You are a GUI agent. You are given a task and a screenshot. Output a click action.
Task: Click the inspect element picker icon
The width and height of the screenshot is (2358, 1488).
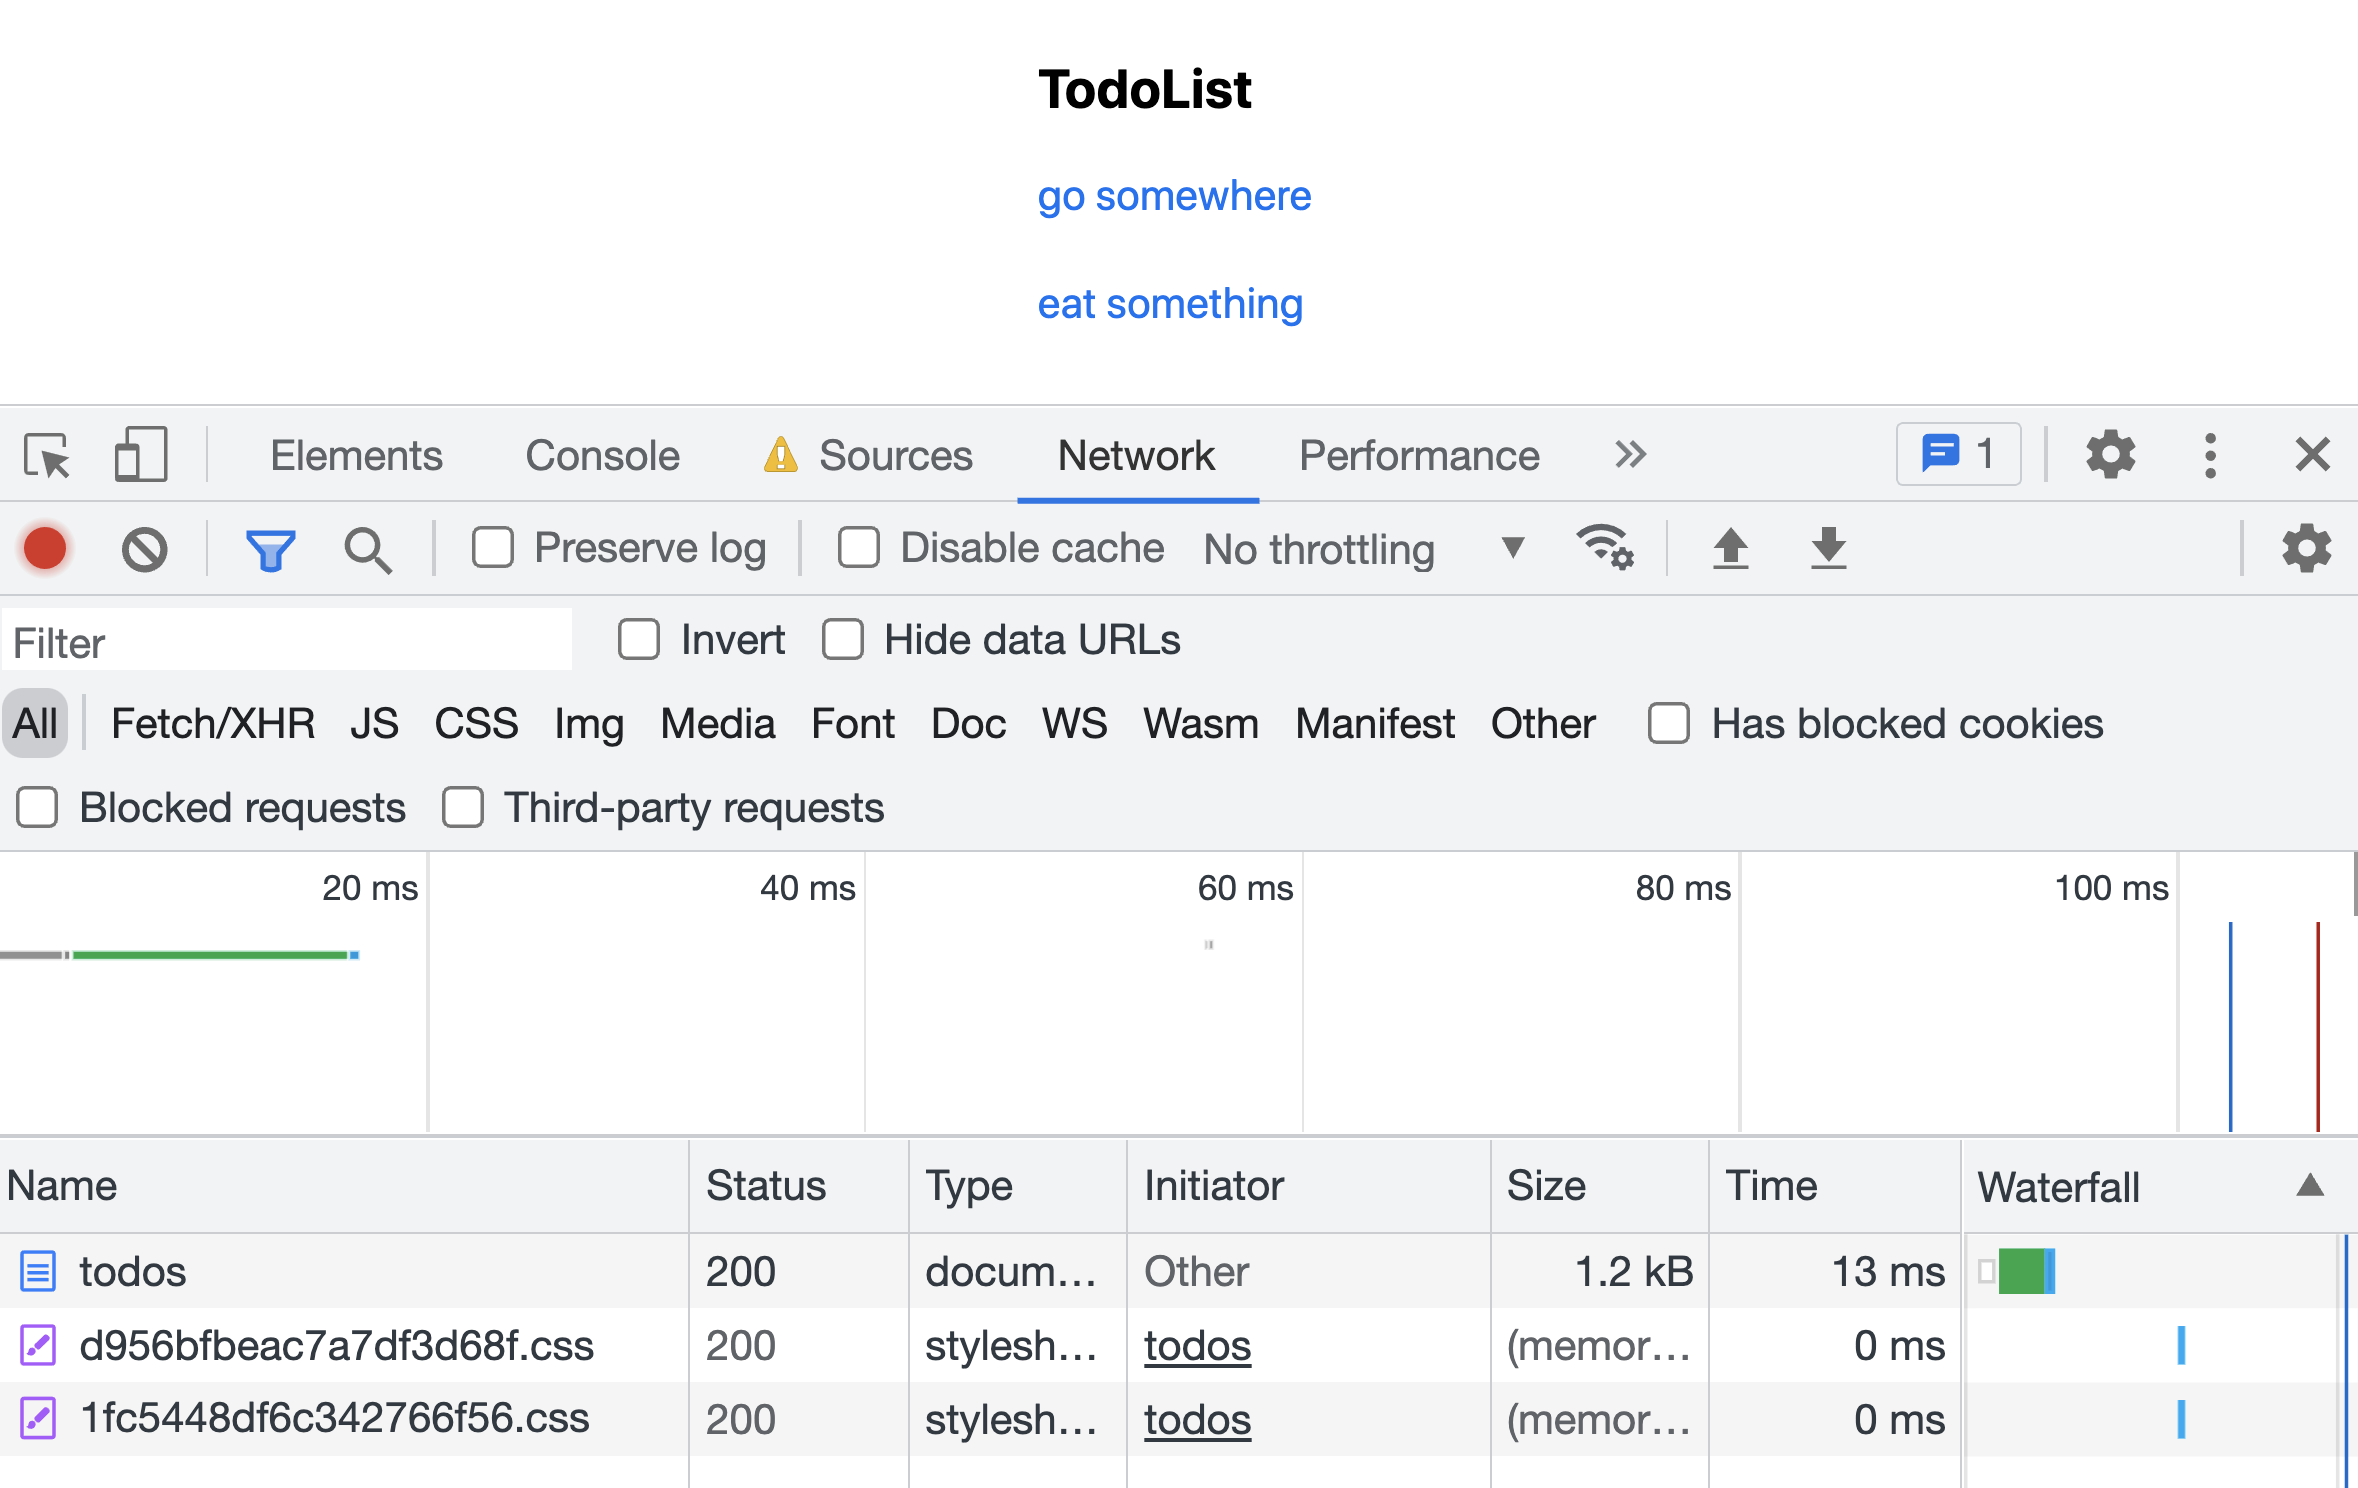tap(47, 456)
